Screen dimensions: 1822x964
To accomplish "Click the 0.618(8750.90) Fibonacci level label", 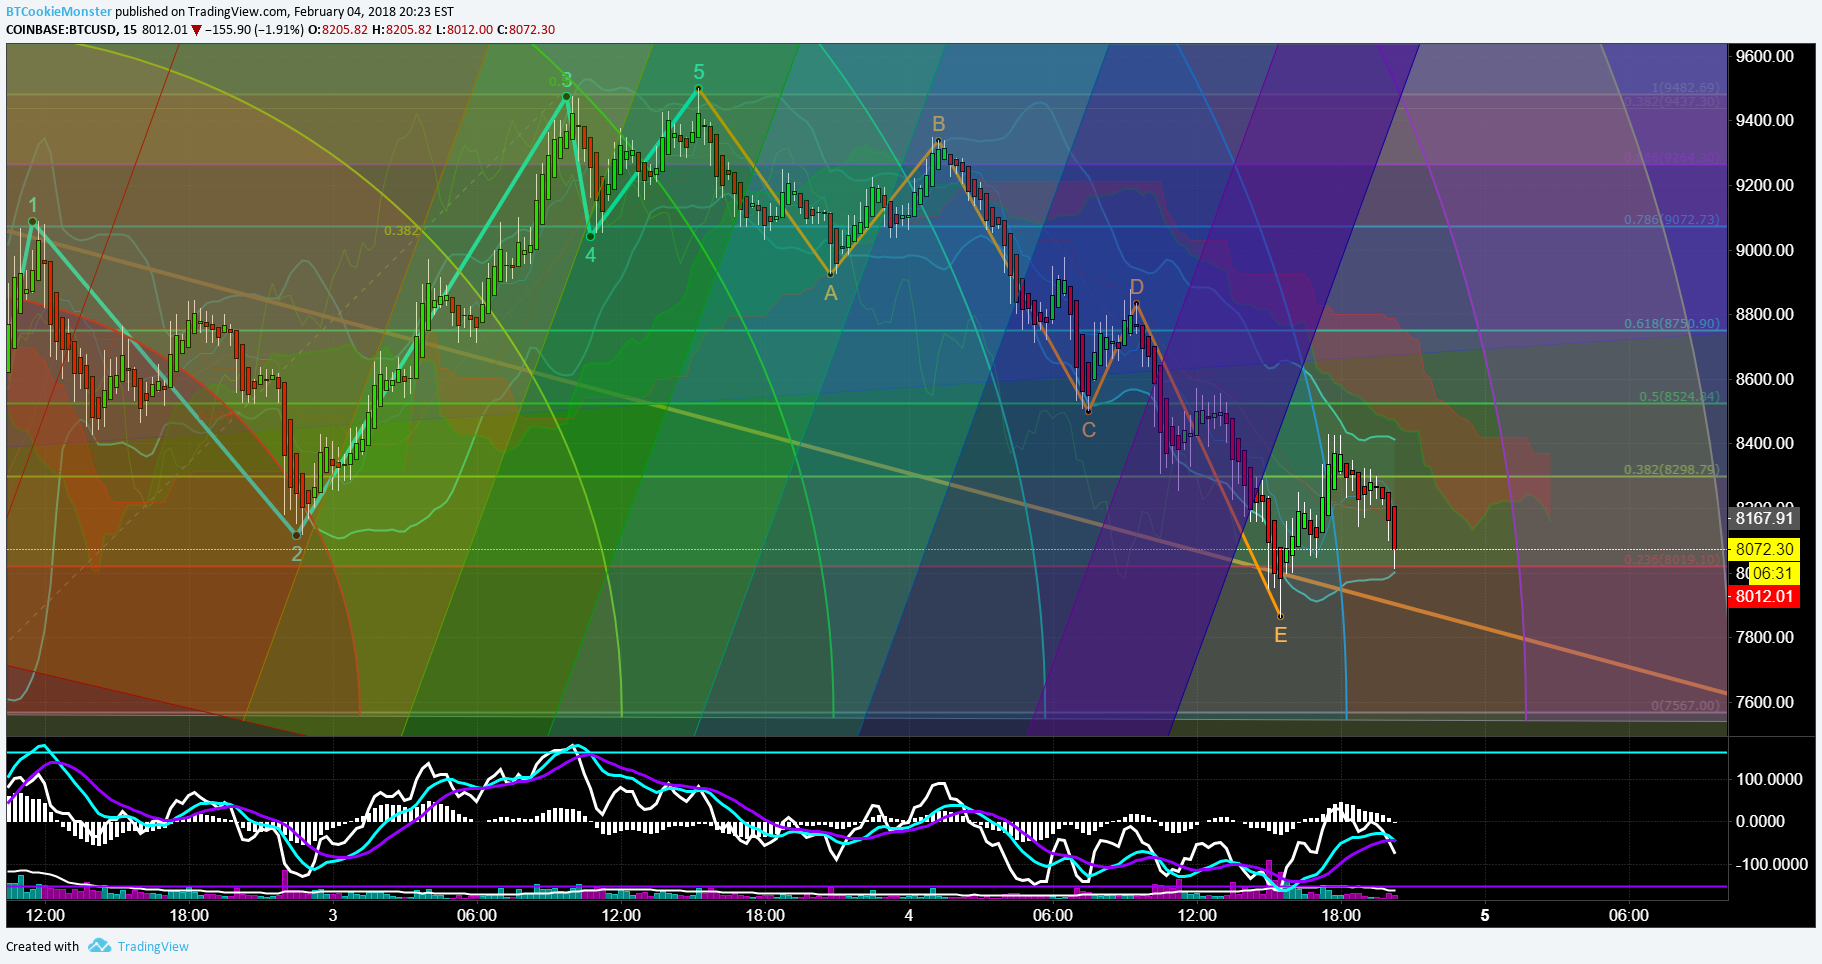I will pos(1672,324).
